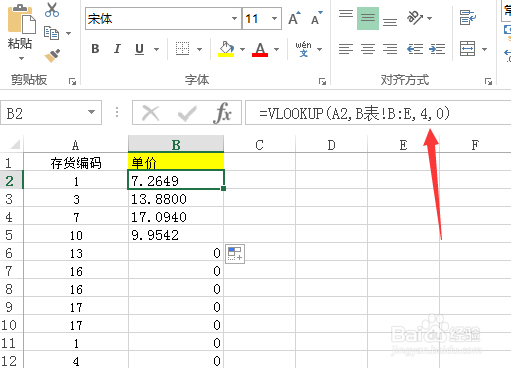The image size is (511, 368).
Task: Align text right
Action: 390,49
